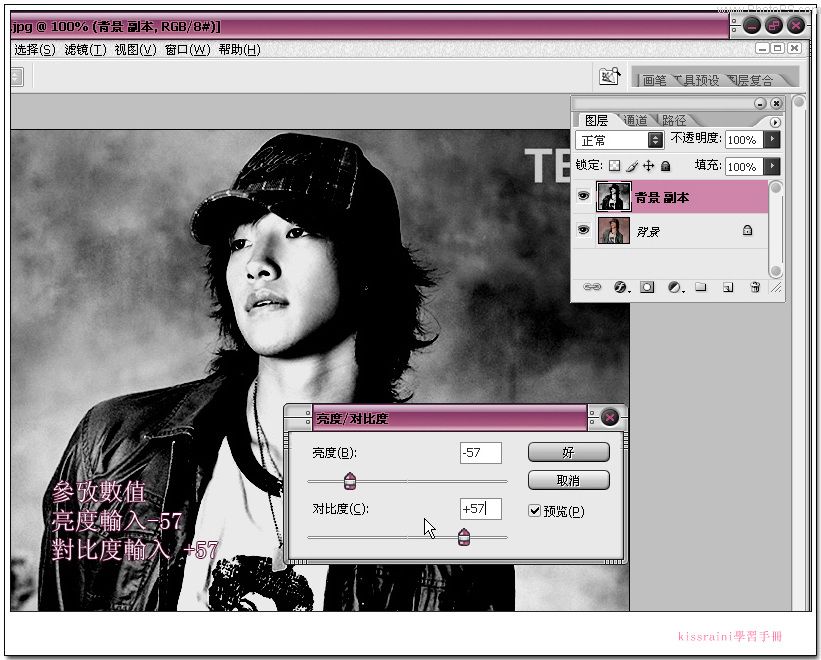Select the 背景 layer thumbnail
The width and height of the screenshot is (821, 660).
614,231
